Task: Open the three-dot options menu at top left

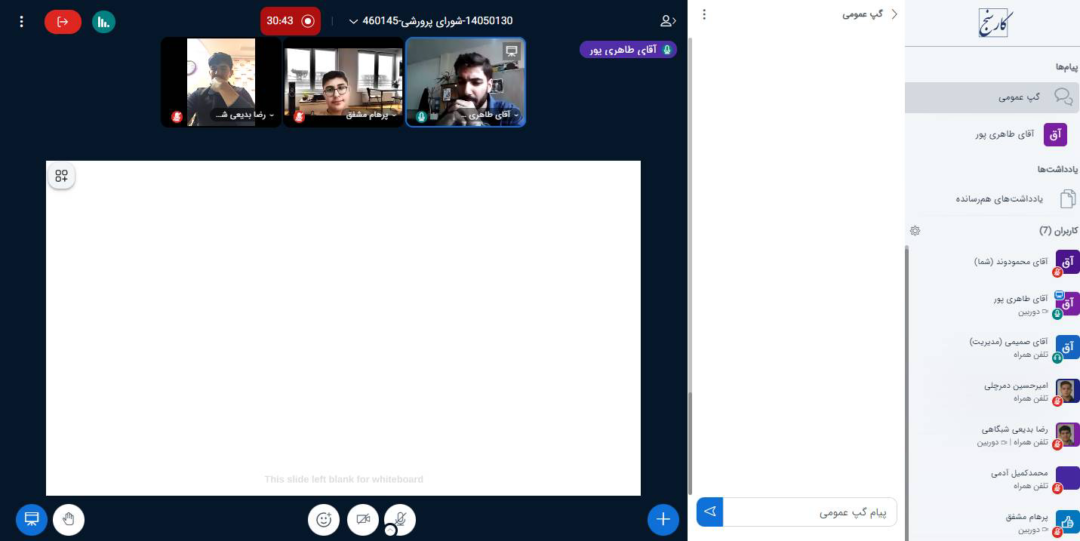Action: [21, 21]
